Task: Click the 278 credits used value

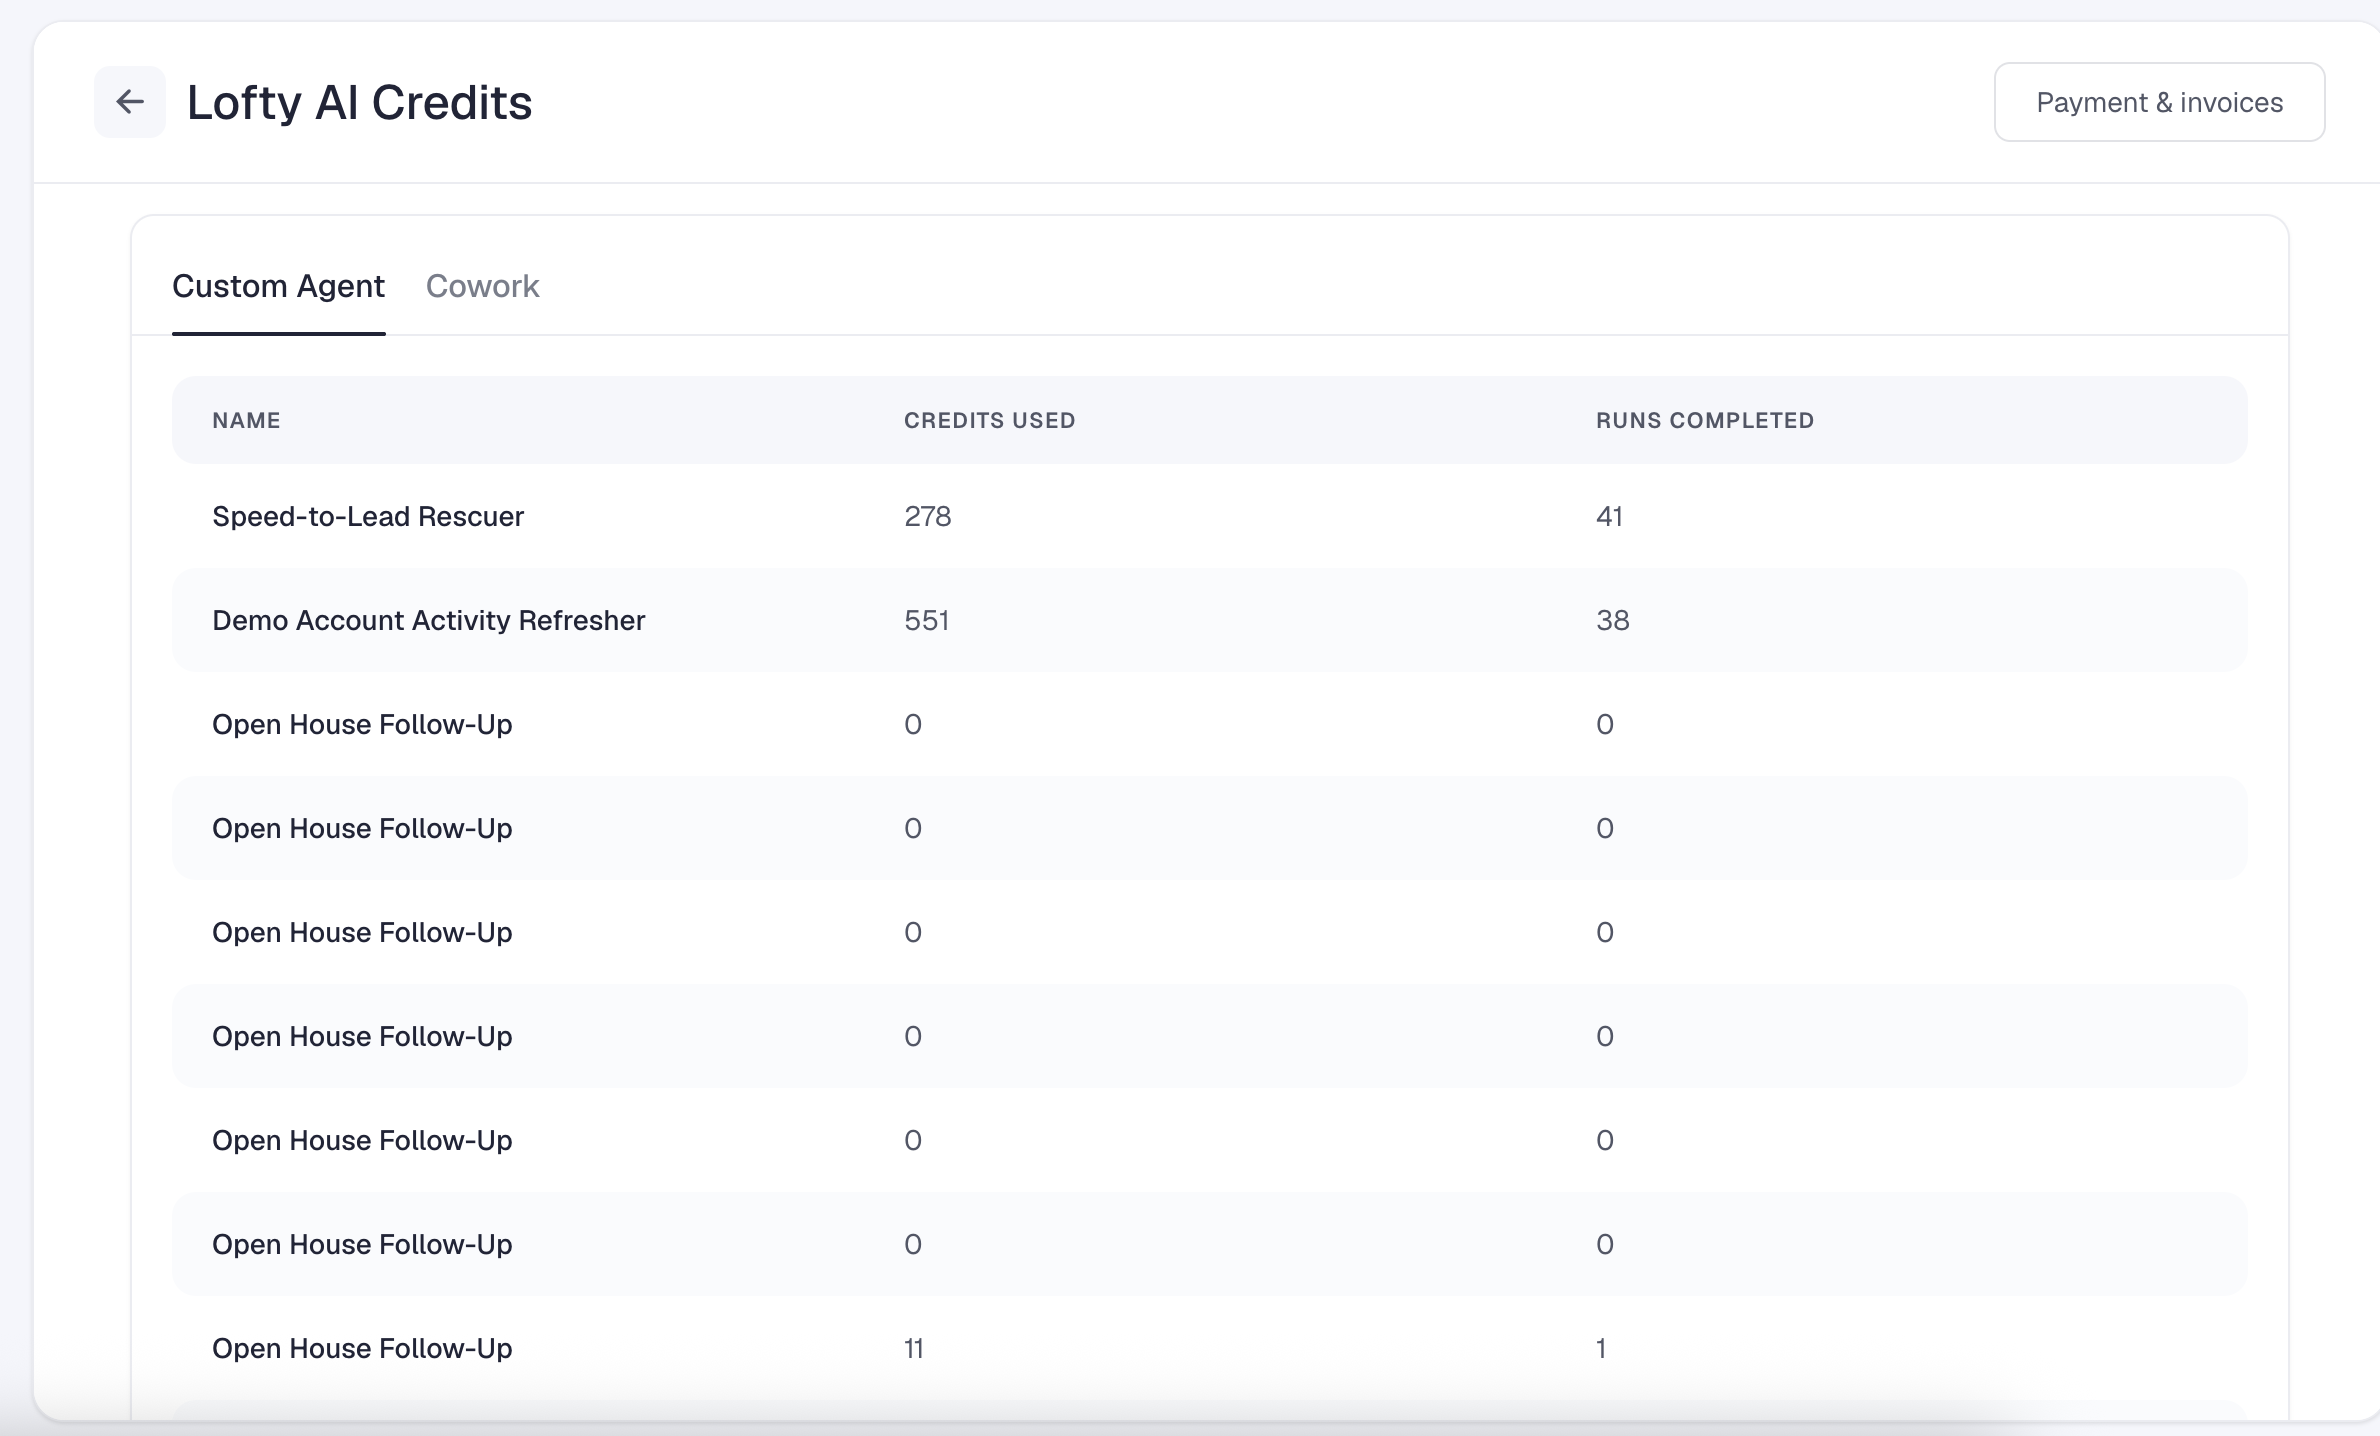Action: [928, 516]
